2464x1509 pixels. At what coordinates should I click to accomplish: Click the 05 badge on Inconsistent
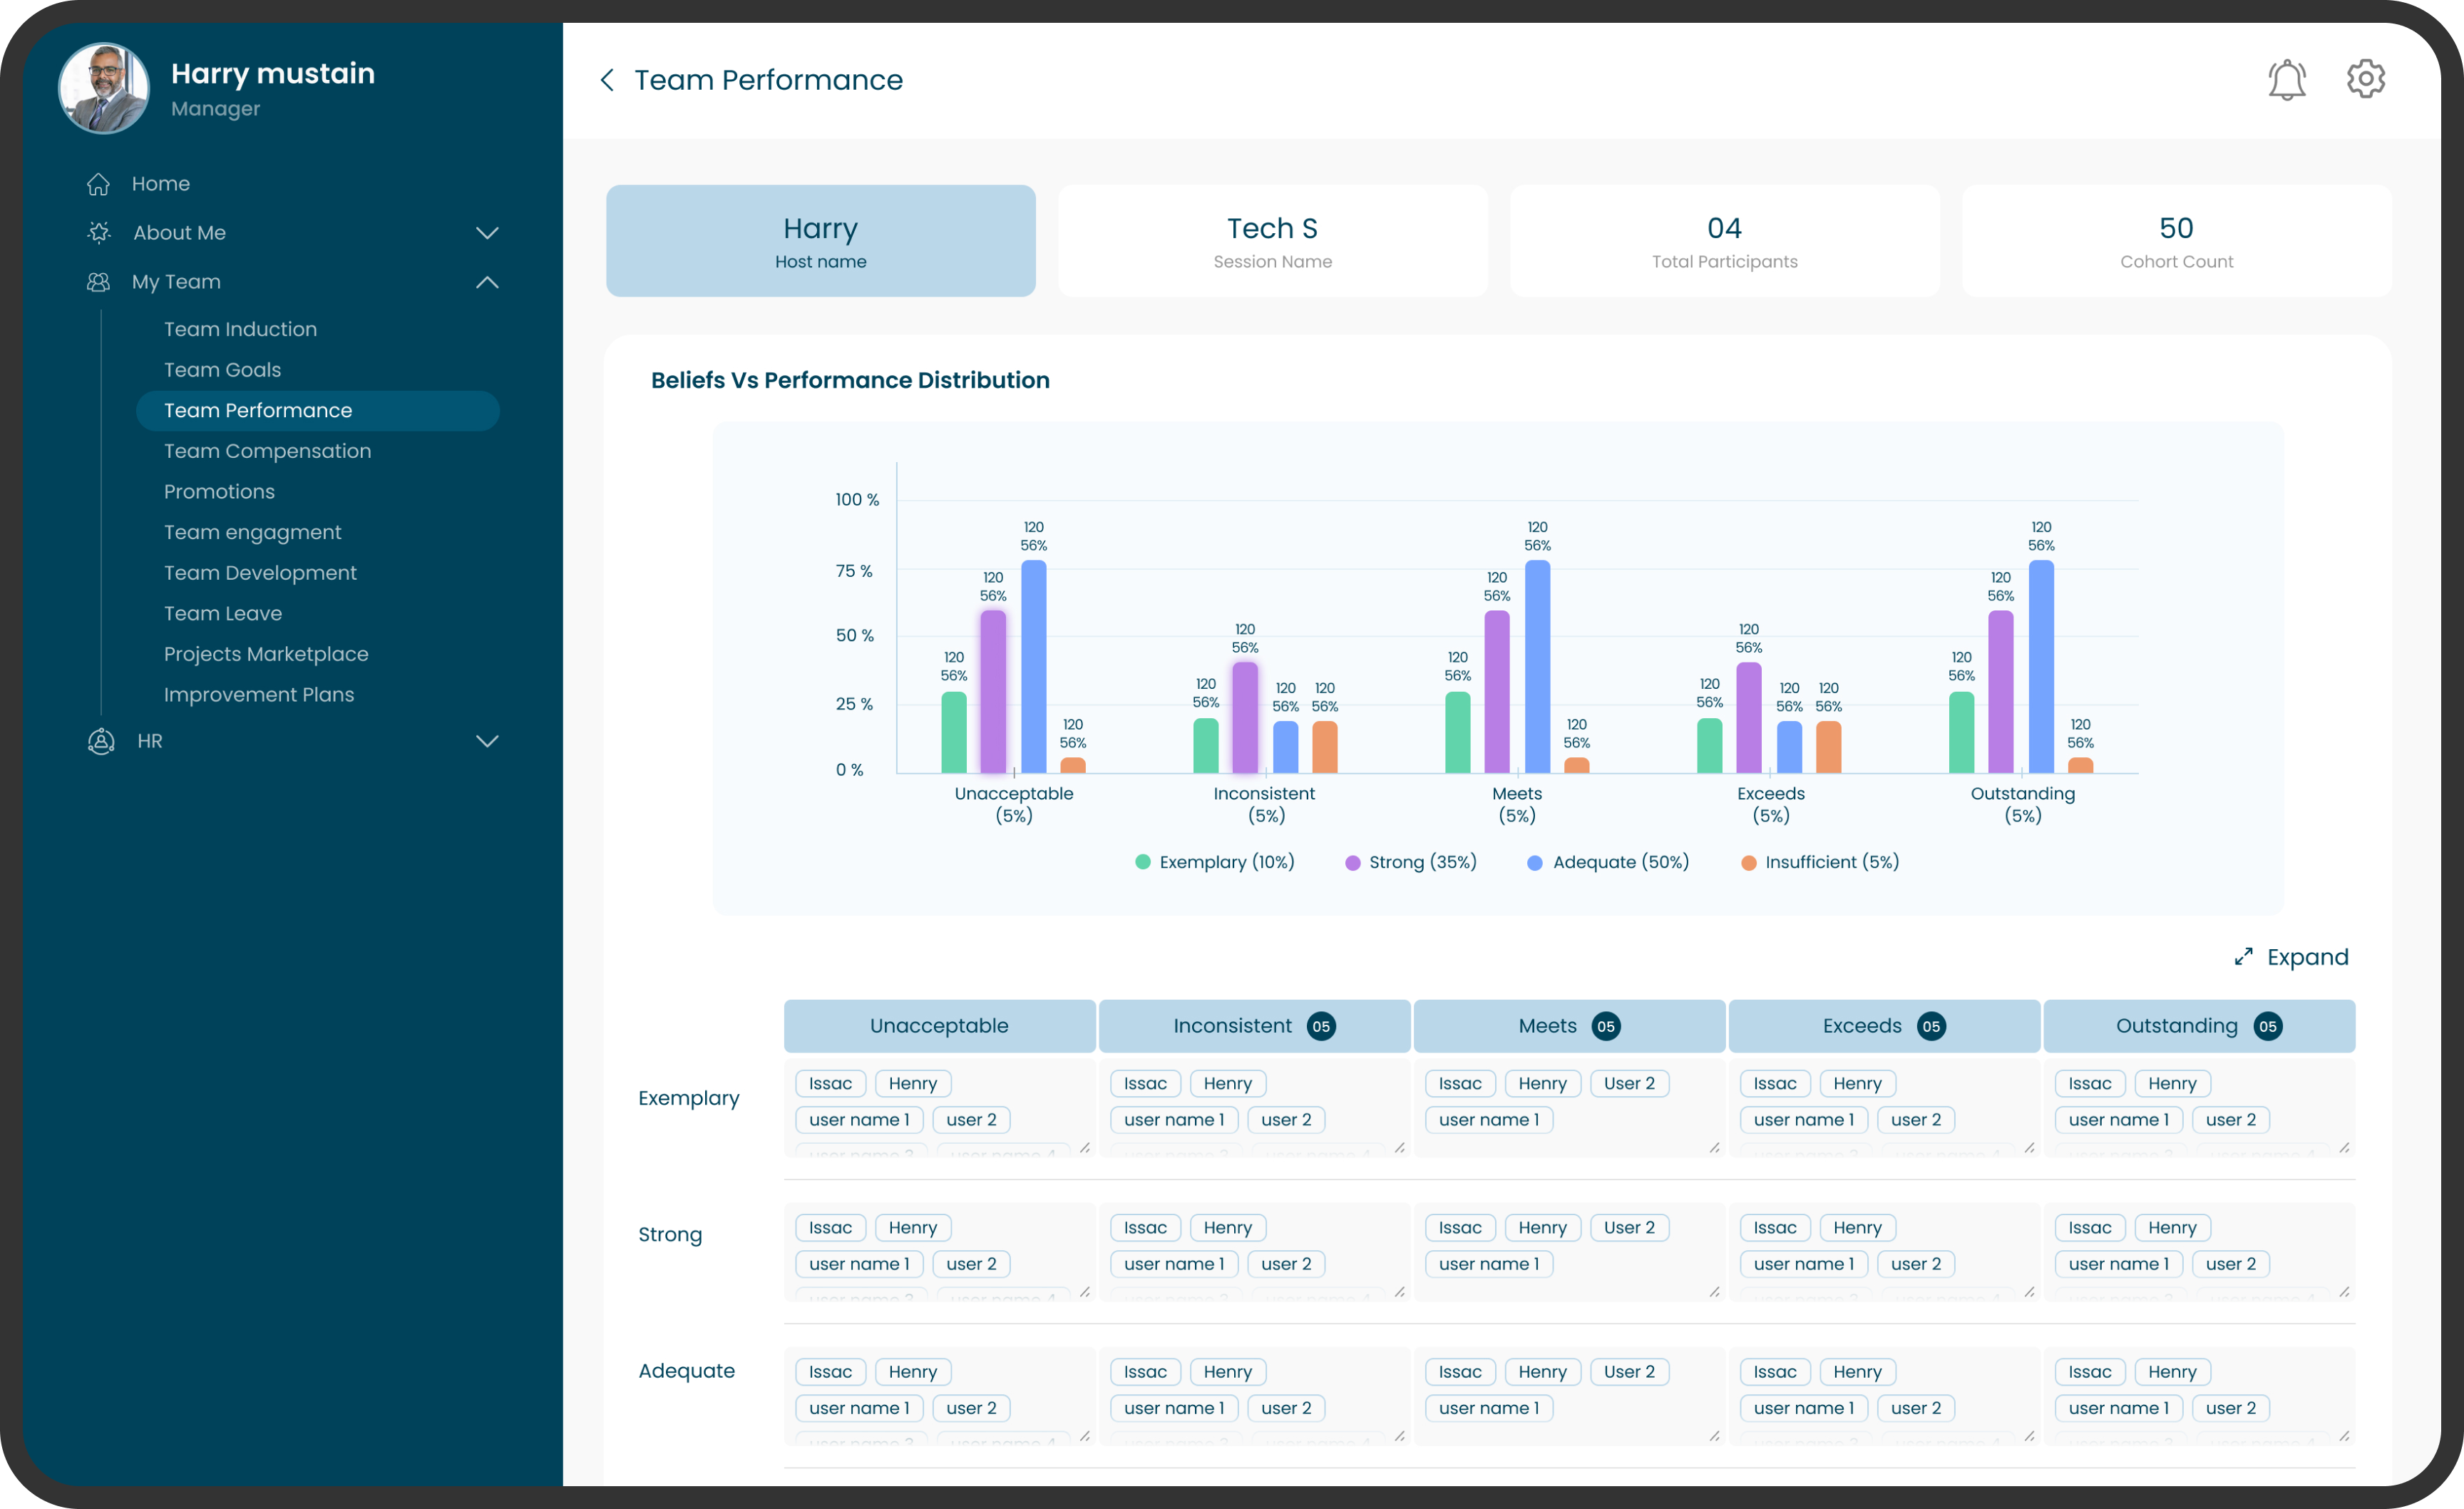[1321, 1026]
